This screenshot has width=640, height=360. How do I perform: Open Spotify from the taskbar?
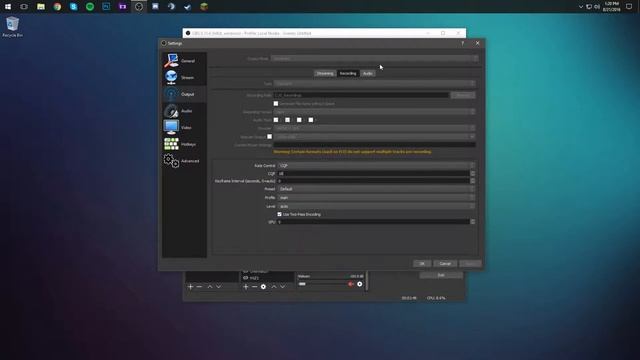coord(90,7)
